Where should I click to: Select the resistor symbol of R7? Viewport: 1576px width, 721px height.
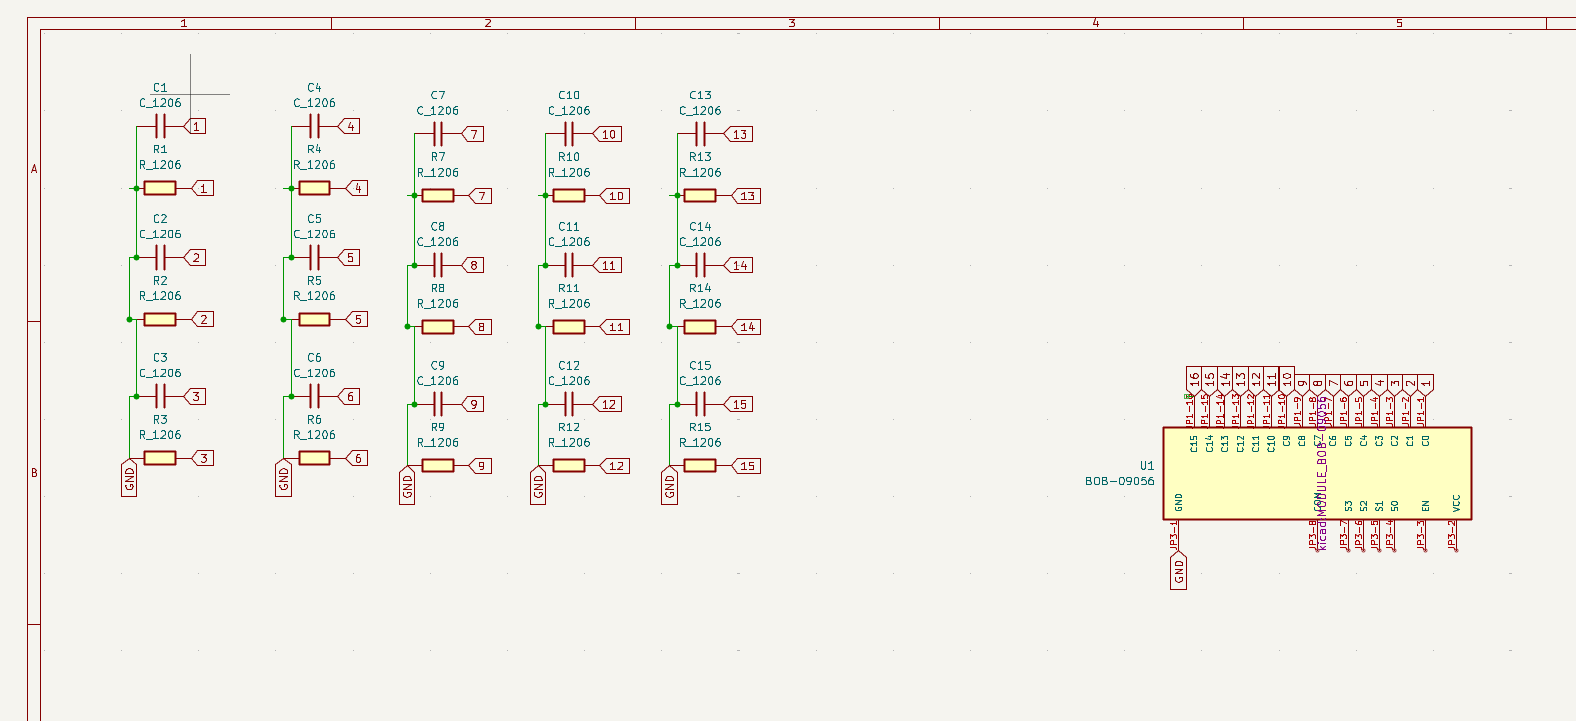438,196
